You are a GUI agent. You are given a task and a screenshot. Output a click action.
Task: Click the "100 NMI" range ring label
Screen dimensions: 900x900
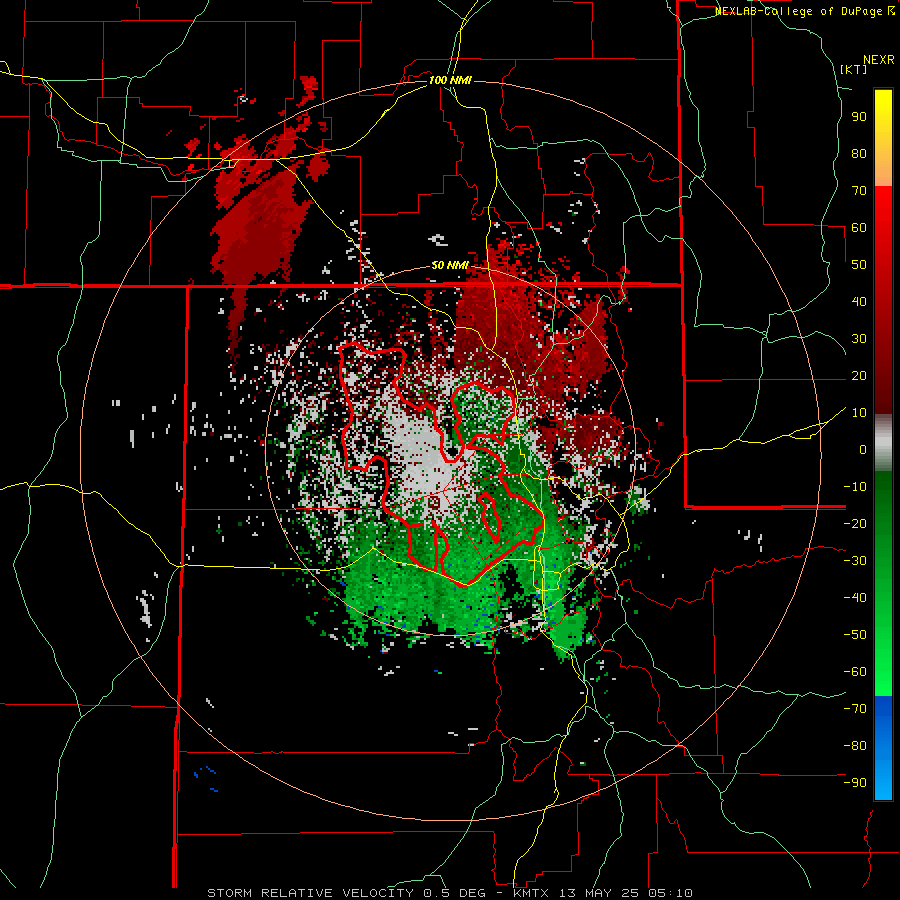pyautogui.click(x=450, y=80)
